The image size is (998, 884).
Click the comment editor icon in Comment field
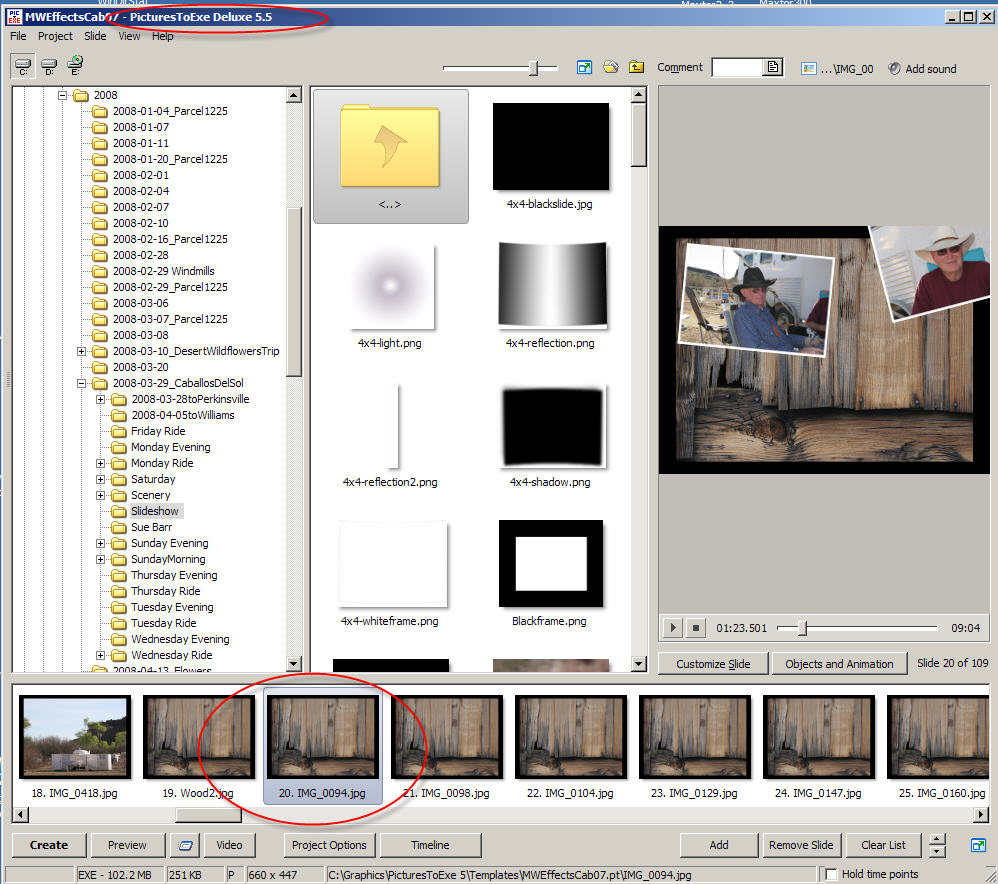(772, 68)
